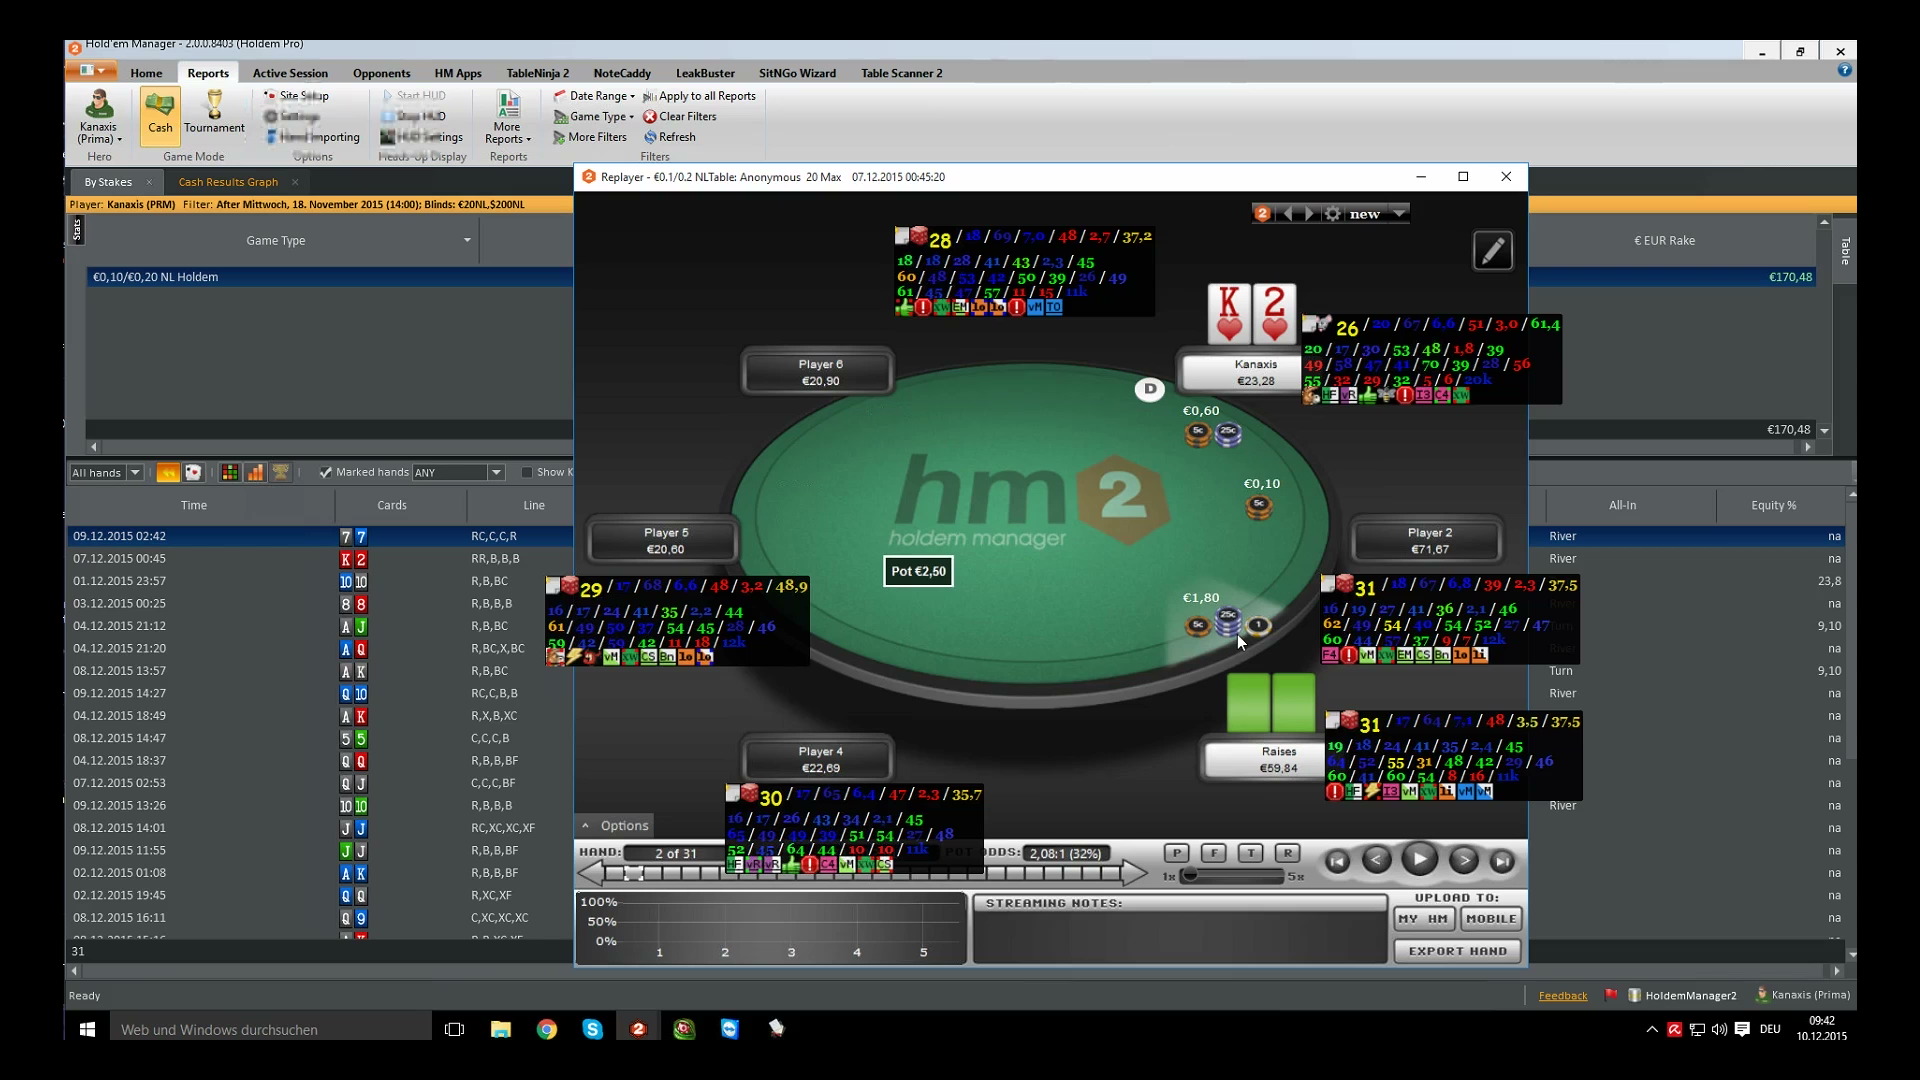1920x1080 pixels.
Task: Play the hand replay
Action: pos(1419,859)
